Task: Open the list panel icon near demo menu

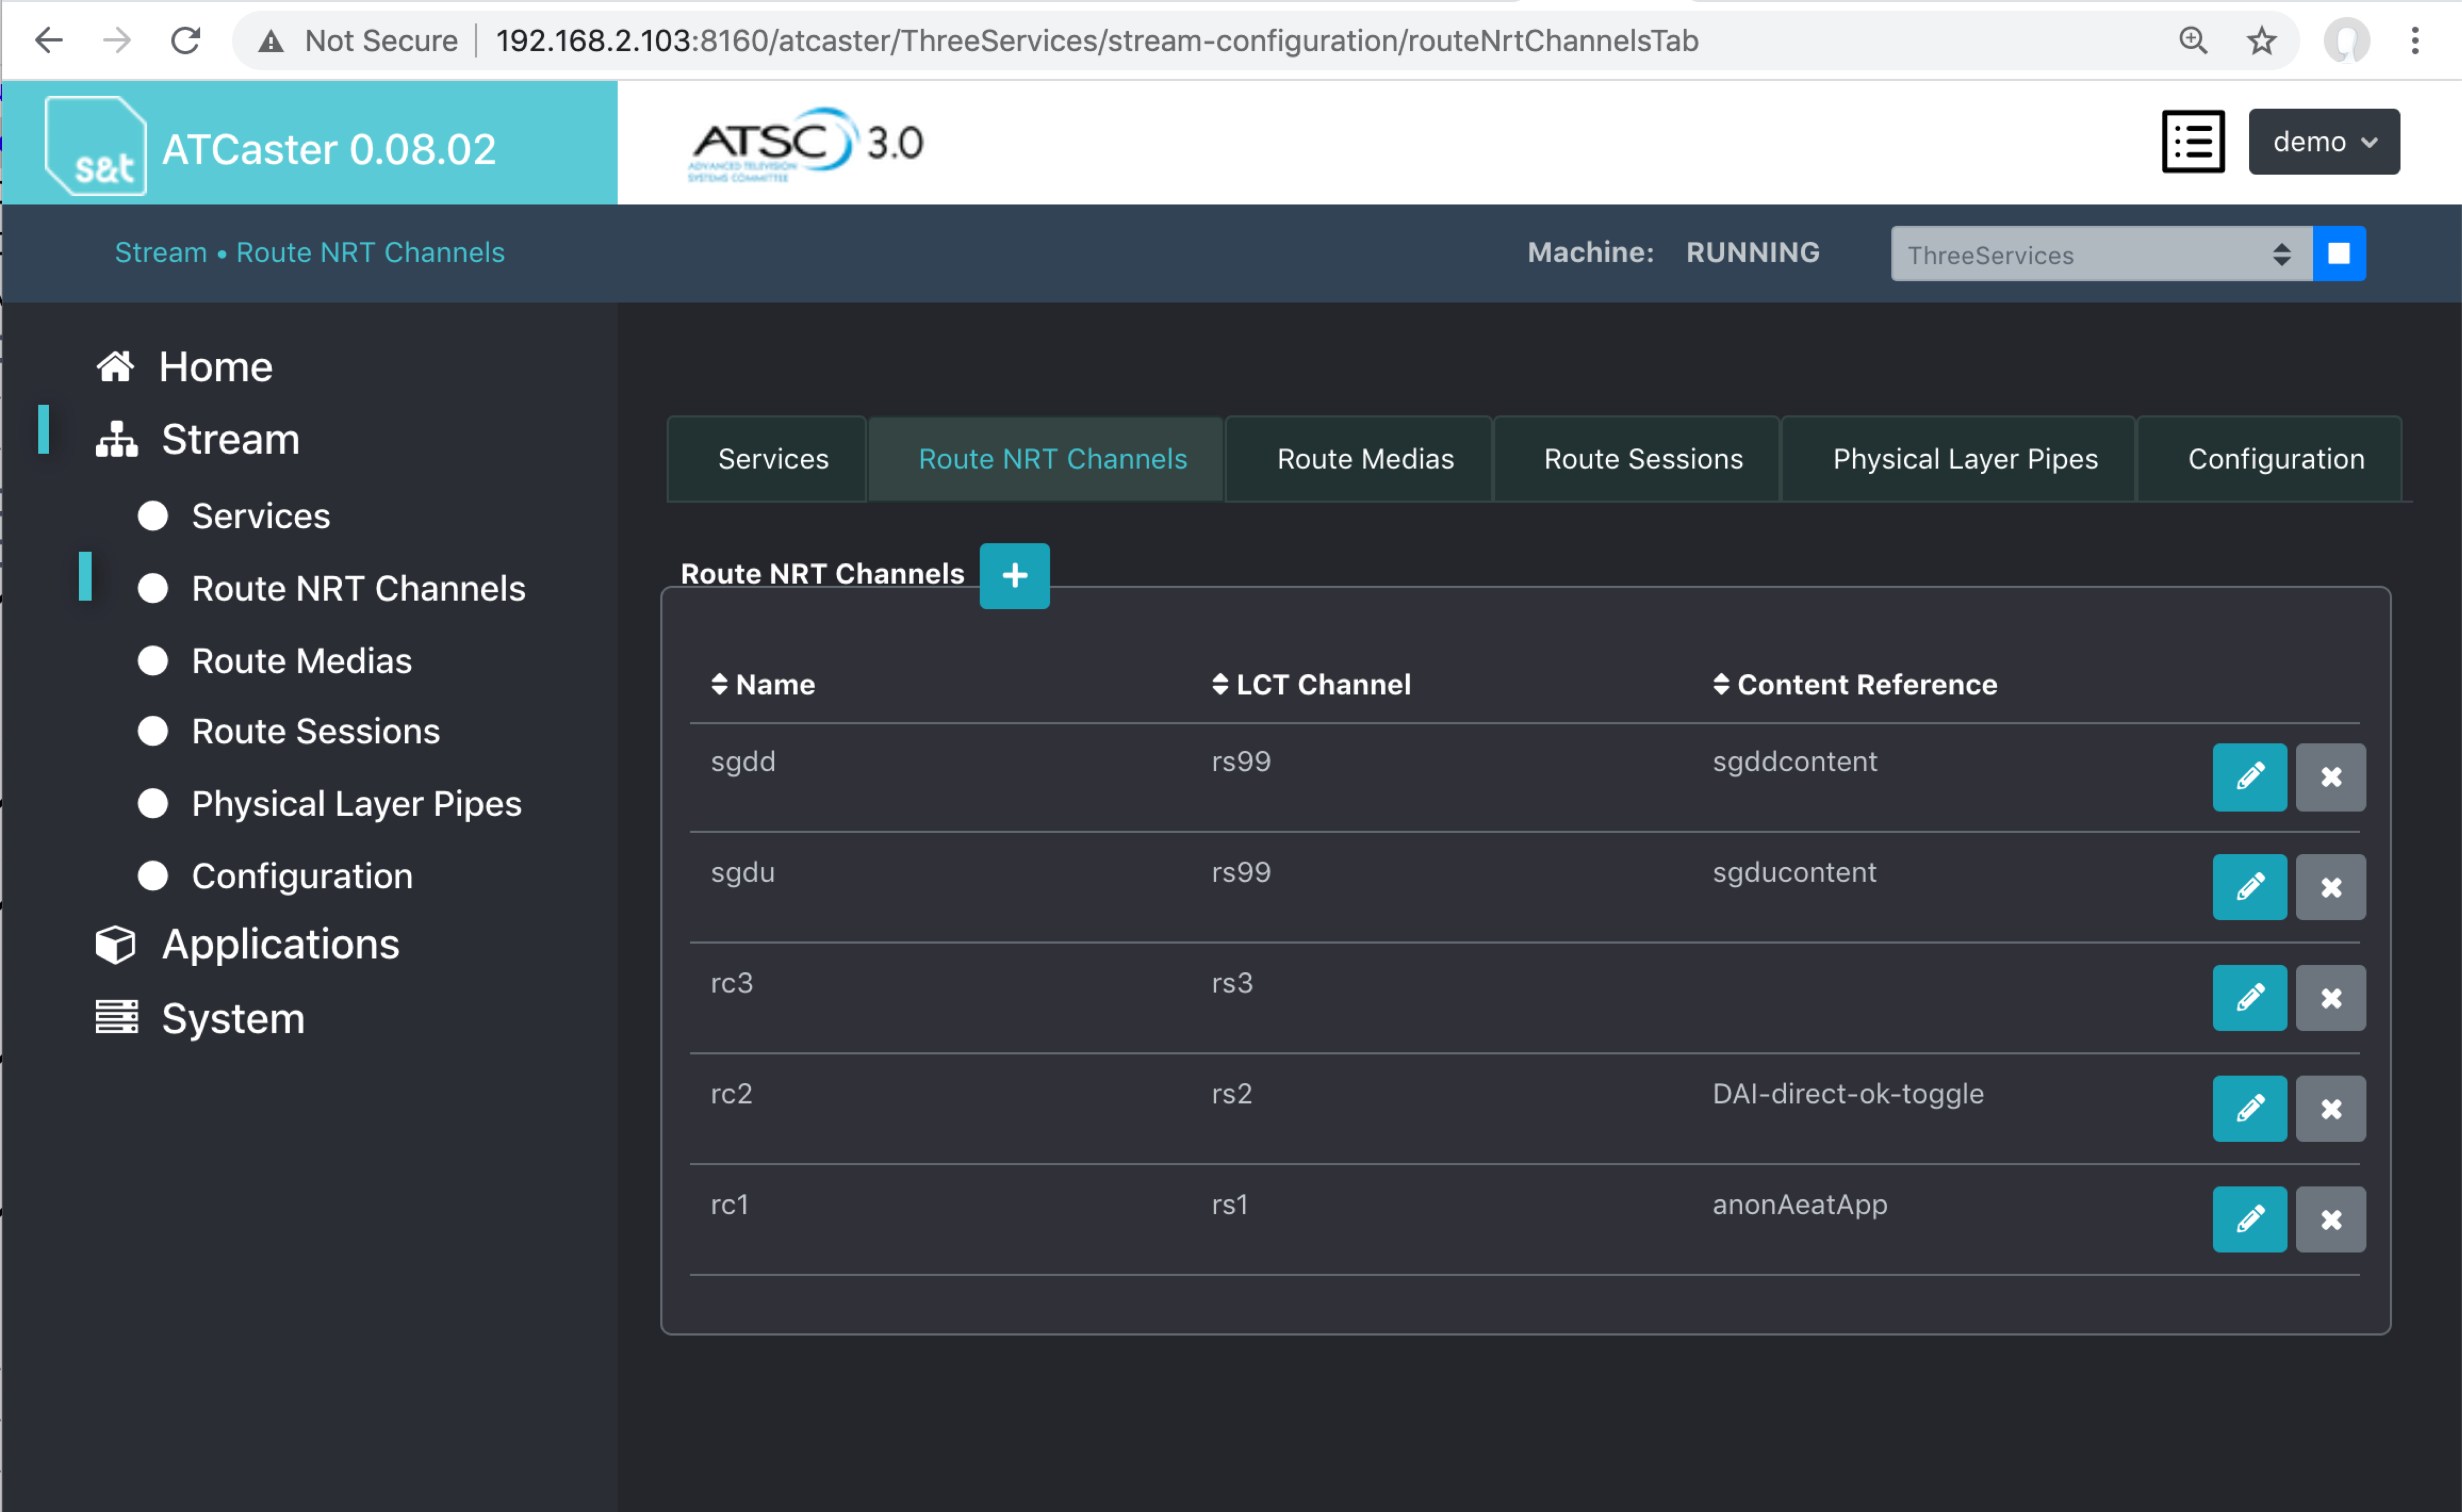Action: tap(2193, 141)
